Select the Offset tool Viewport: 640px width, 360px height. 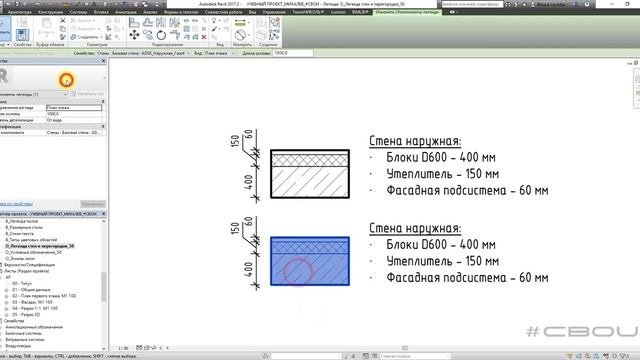point(148,22)
